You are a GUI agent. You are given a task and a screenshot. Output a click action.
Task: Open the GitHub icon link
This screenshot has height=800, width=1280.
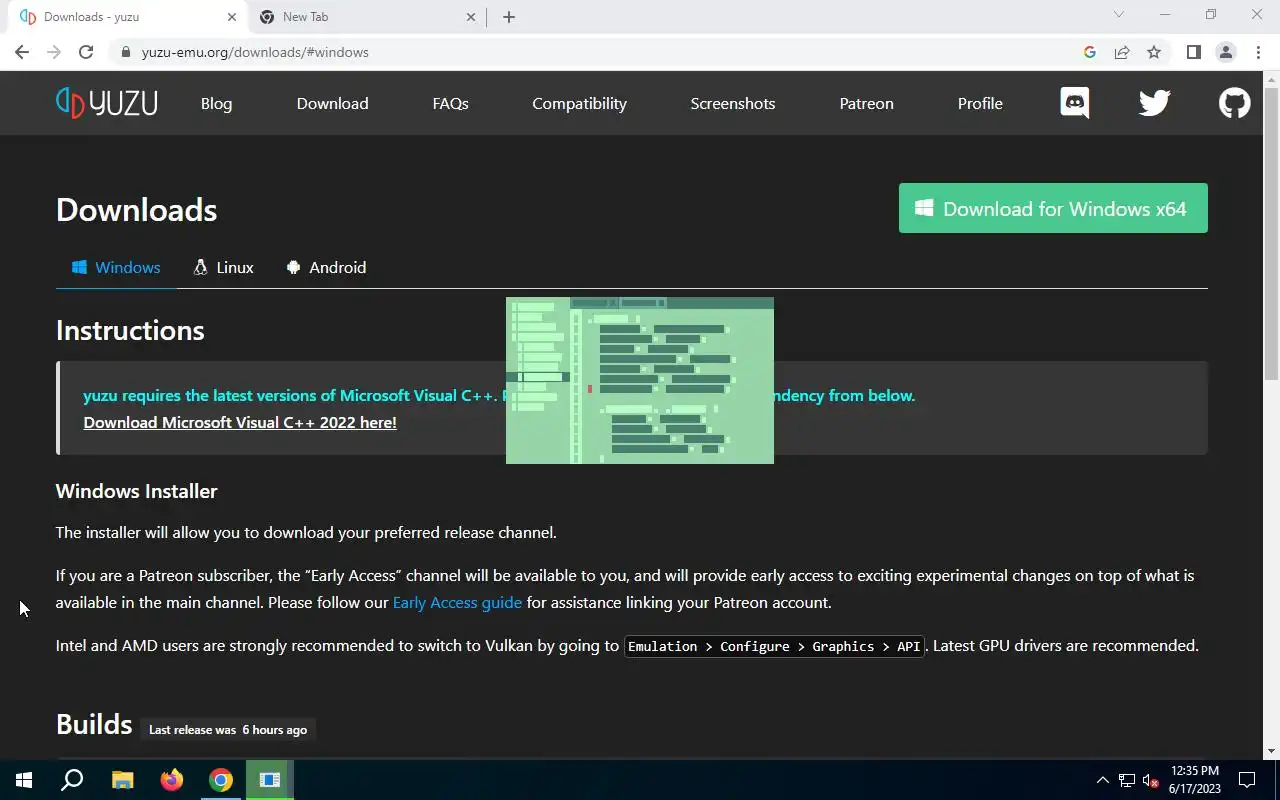pyautogui.click(x=1235, y=103)
